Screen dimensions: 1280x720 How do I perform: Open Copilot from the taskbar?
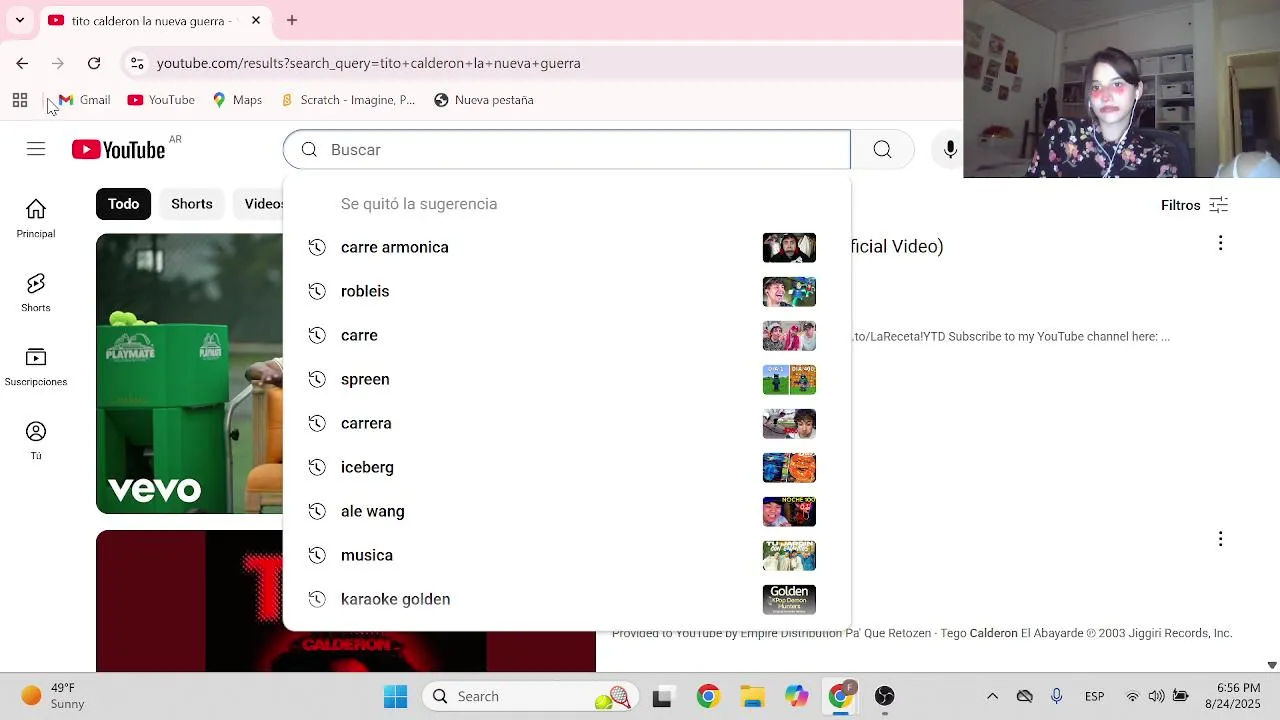tap(797, 696)
